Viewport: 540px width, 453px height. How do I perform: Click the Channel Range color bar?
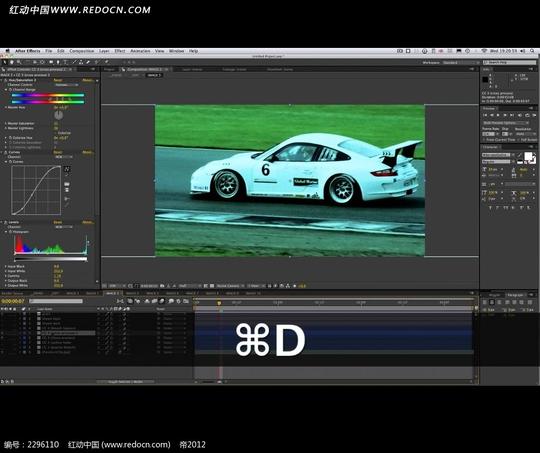pos(48,99)
